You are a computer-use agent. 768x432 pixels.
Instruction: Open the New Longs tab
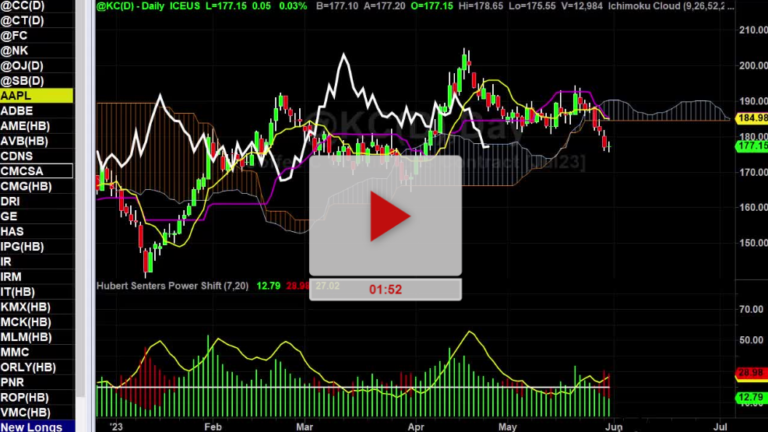36,427
